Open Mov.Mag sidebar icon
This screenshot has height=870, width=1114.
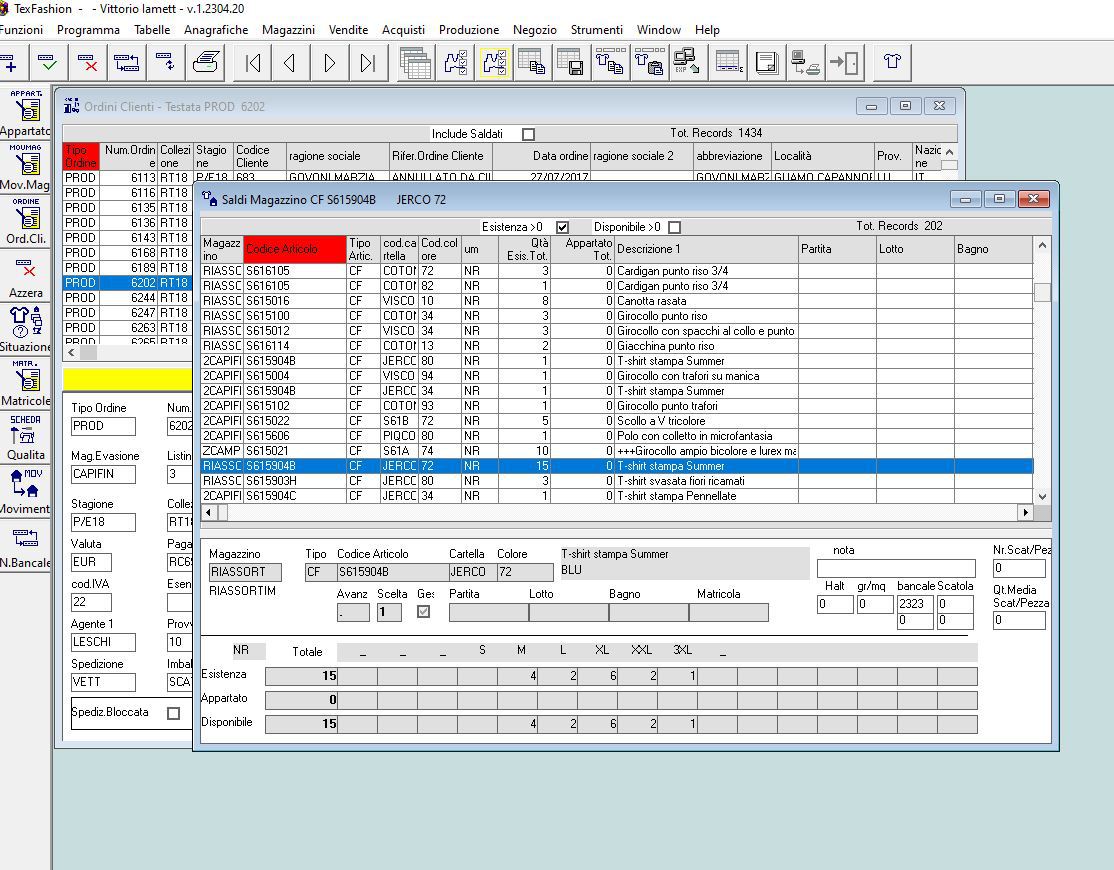[x=26, y=166]
